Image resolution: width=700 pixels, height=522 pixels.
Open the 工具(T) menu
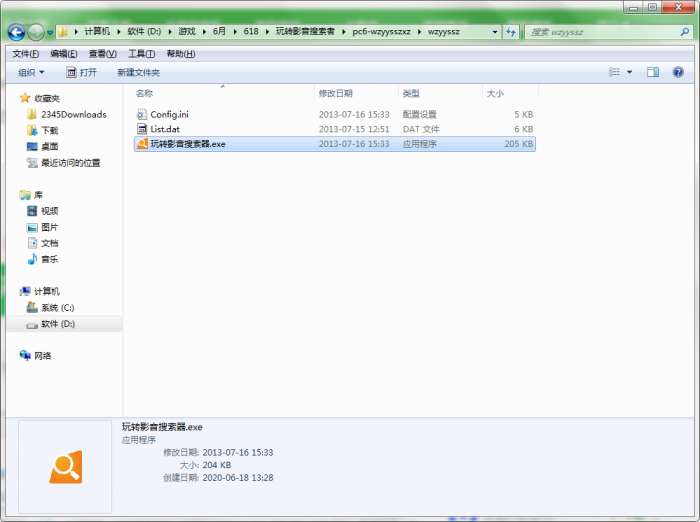(142, 54)
